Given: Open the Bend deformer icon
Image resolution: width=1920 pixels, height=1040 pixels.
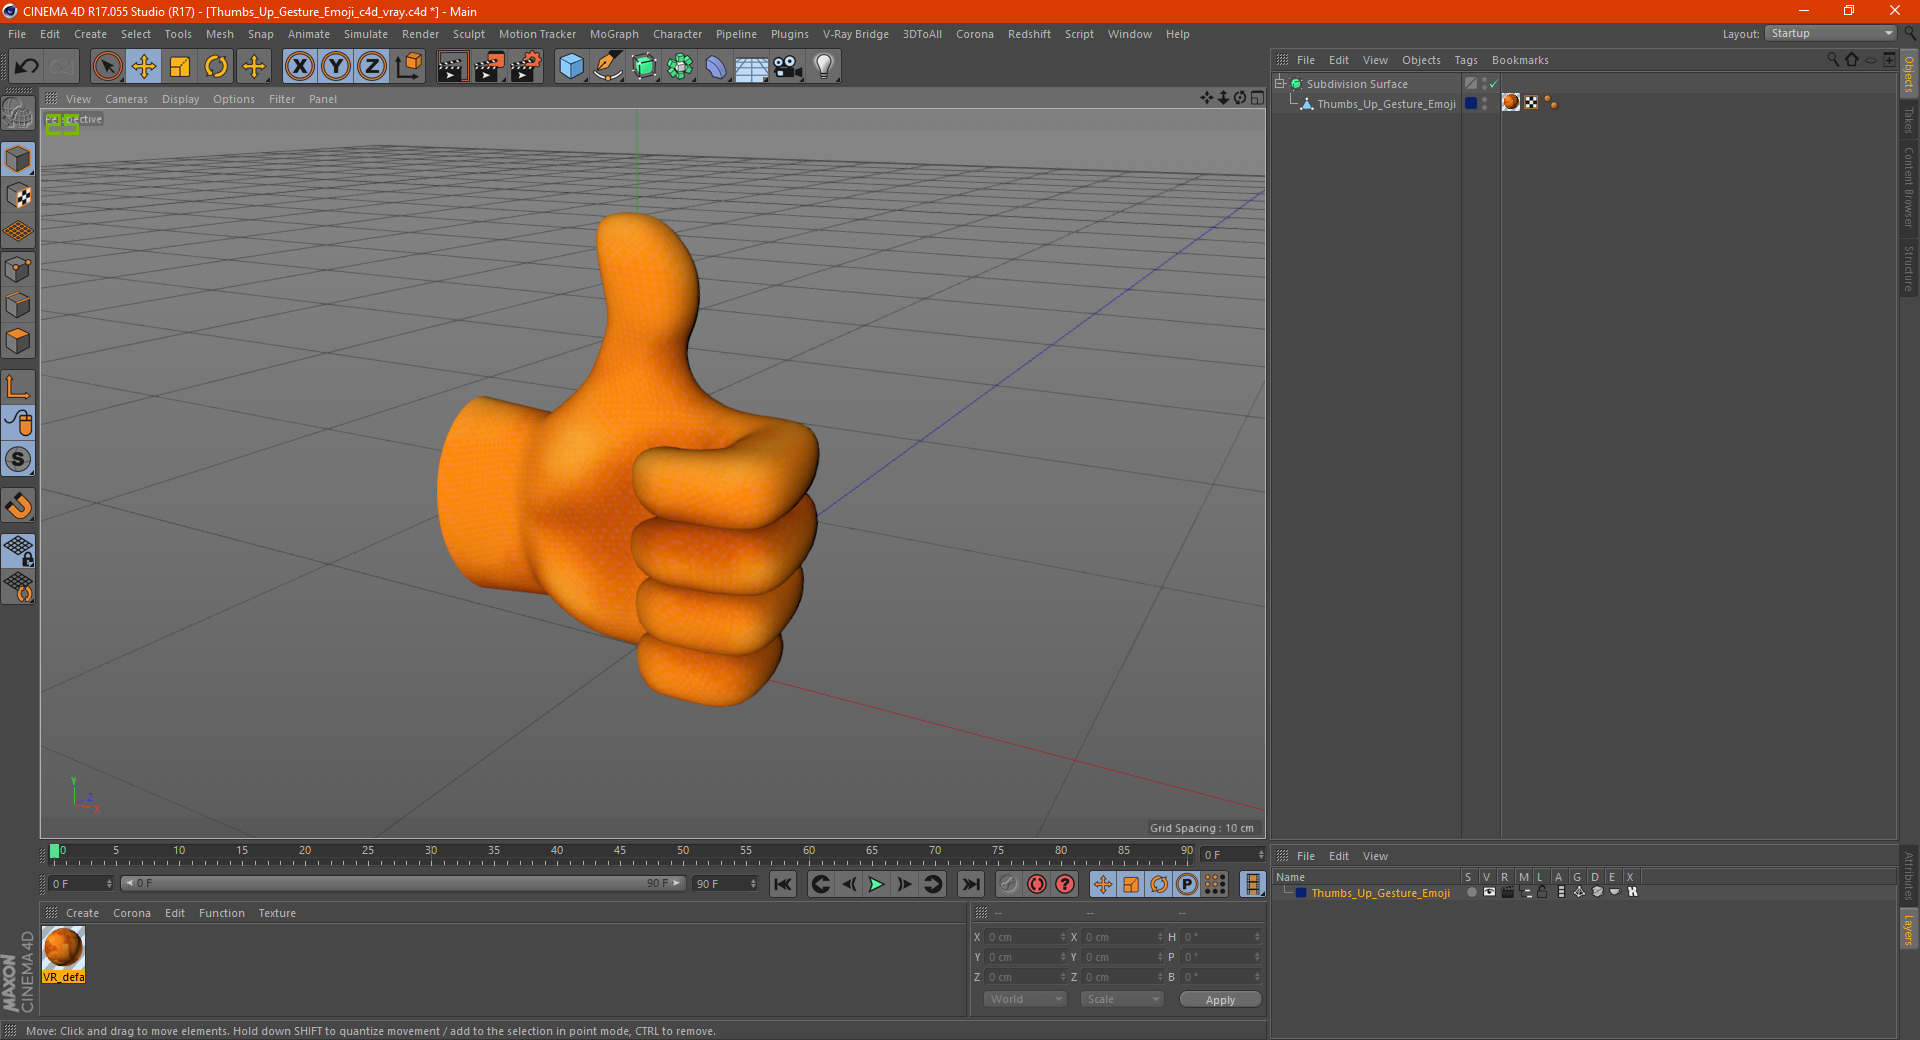Looking at the screenshot, I should coord(716,67).
